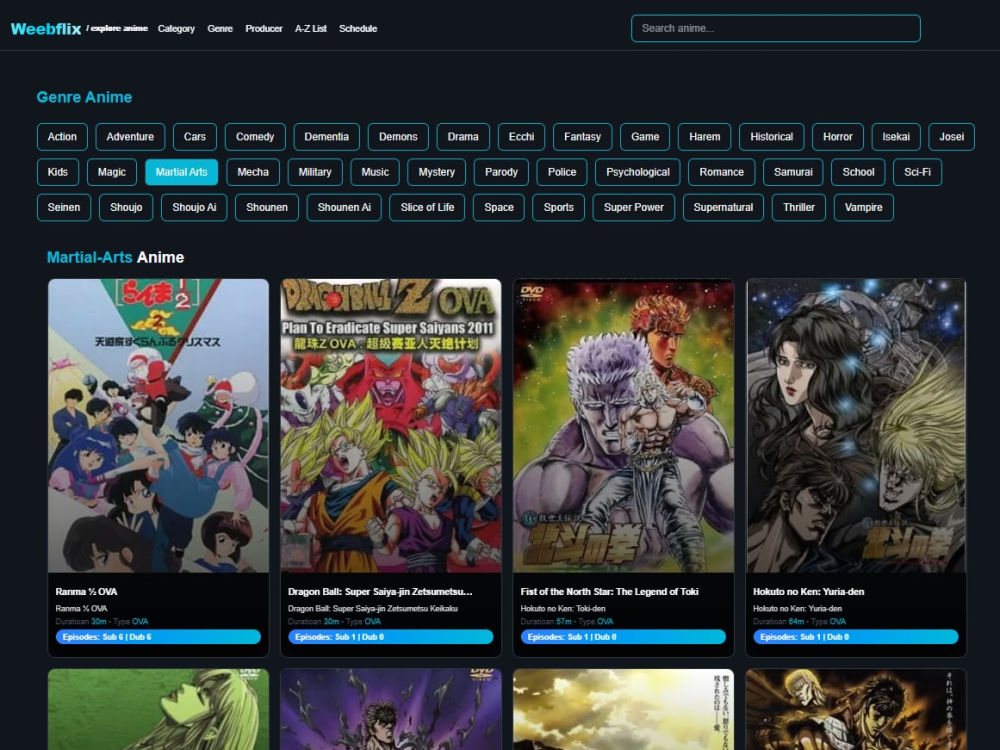Filter by Romance genre

(x=721, y=172)
